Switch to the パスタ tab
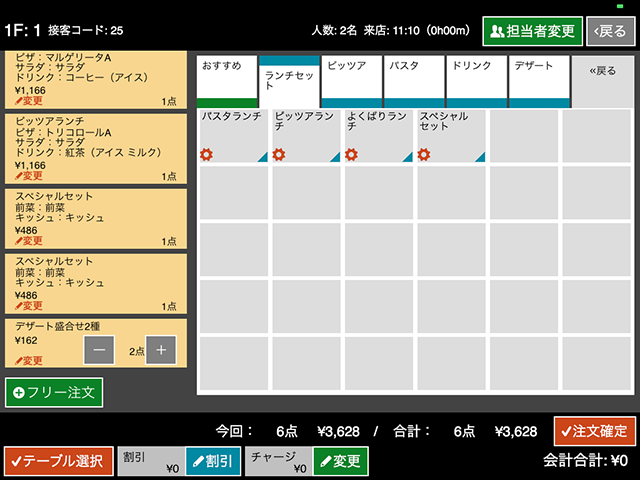The width and height of the screenshot is (640, 480). (414, 80)
